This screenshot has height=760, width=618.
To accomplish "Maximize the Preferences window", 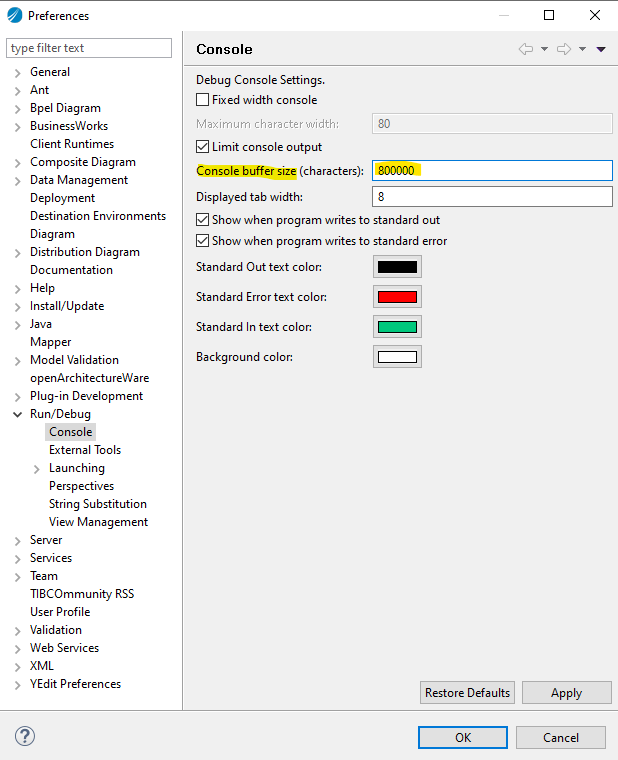I will 549,16.
